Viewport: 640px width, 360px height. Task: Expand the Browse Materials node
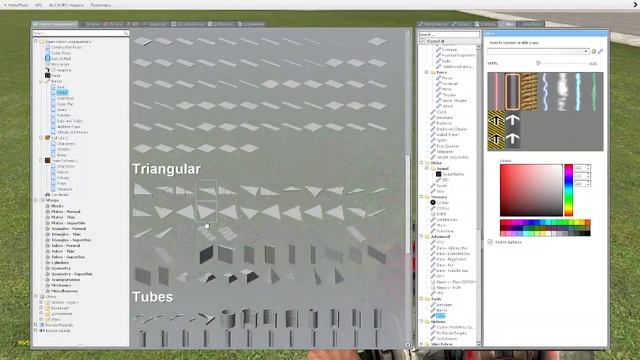point(36,325)
